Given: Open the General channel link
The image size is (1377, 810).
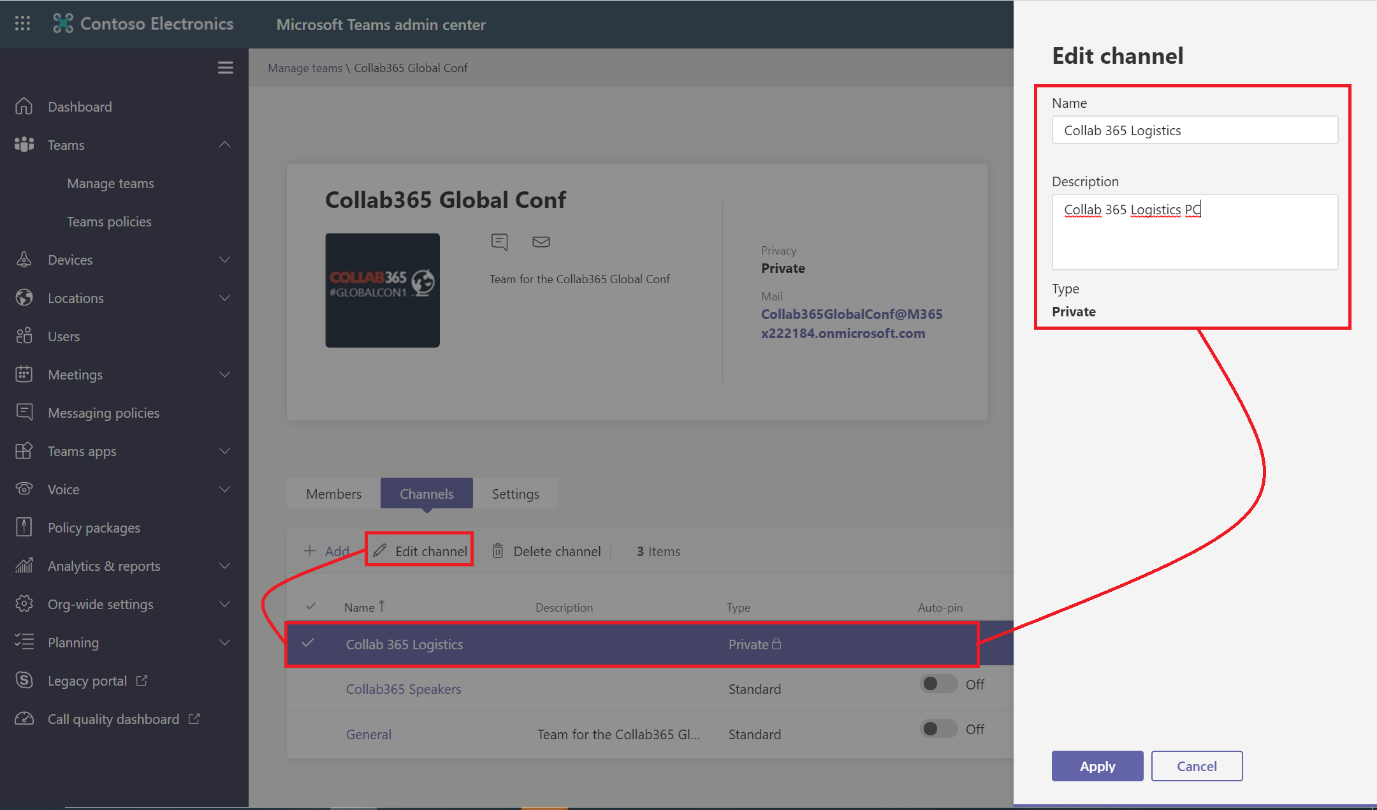Looking at the screenshot, I should [369, 734].
